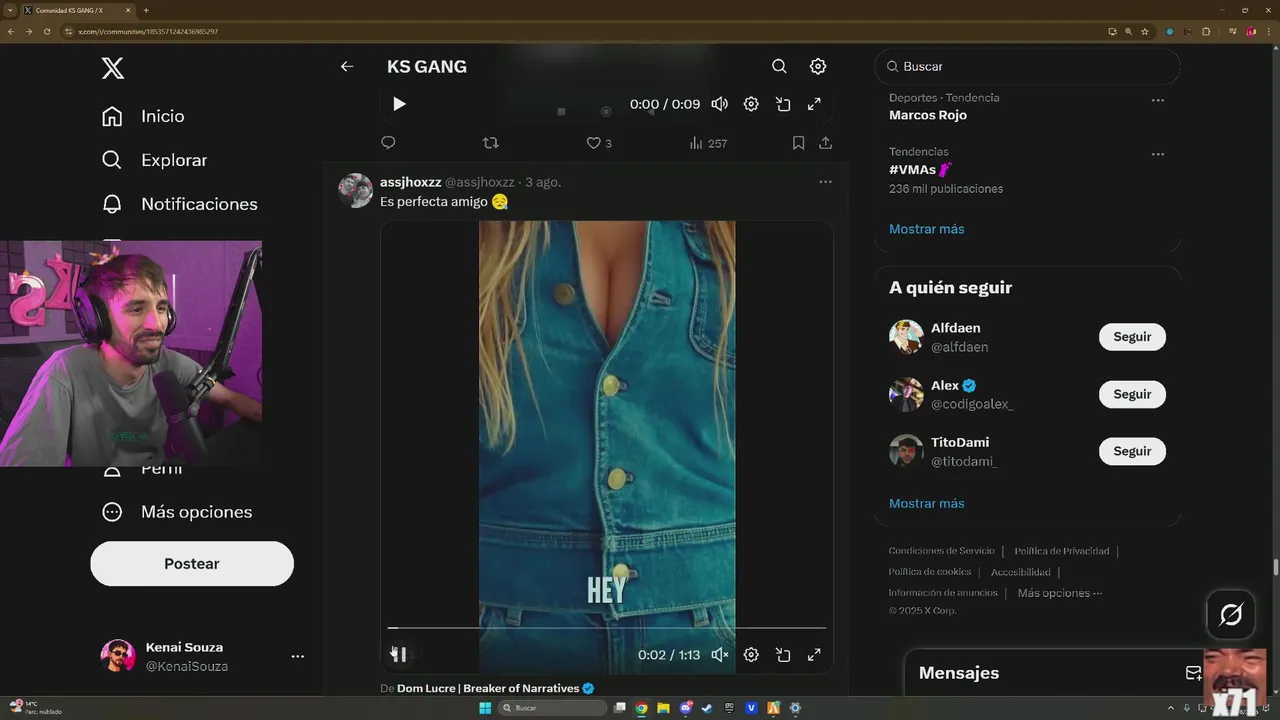
Task: Open Kenai Souza account menu dots
Action: pyautogui.click(x=297, y=656)
